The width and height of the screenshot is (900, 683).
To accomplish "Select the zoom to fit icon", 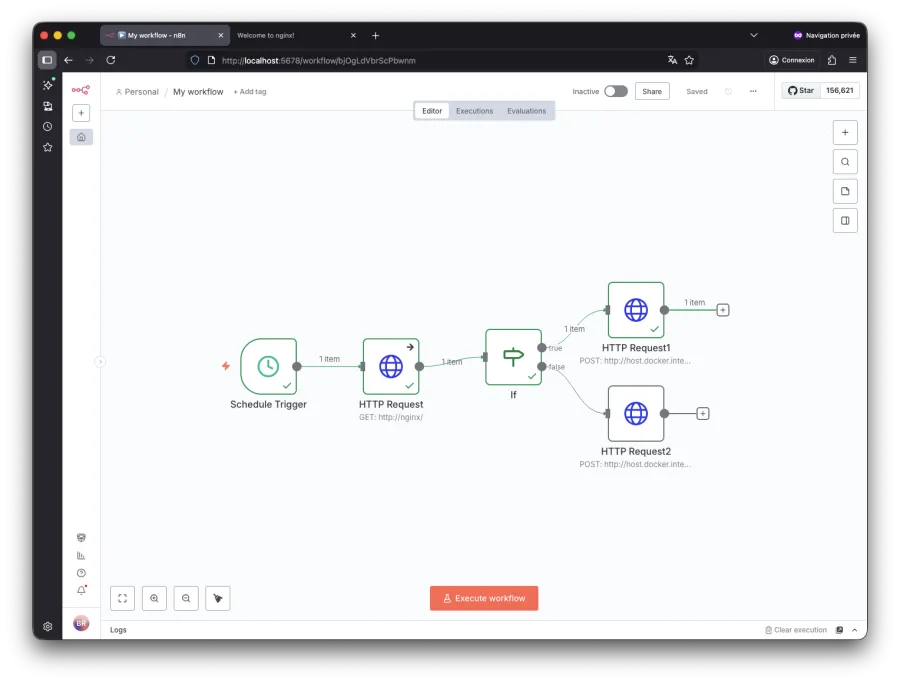I will tap(121, 597).
